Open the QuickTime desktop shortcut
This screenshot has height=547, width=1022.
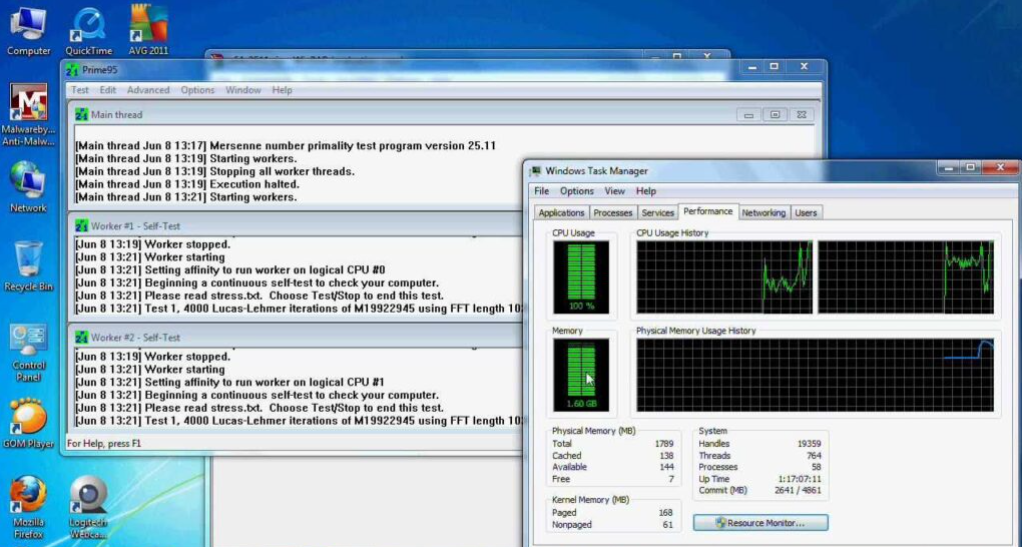[88, 31]
